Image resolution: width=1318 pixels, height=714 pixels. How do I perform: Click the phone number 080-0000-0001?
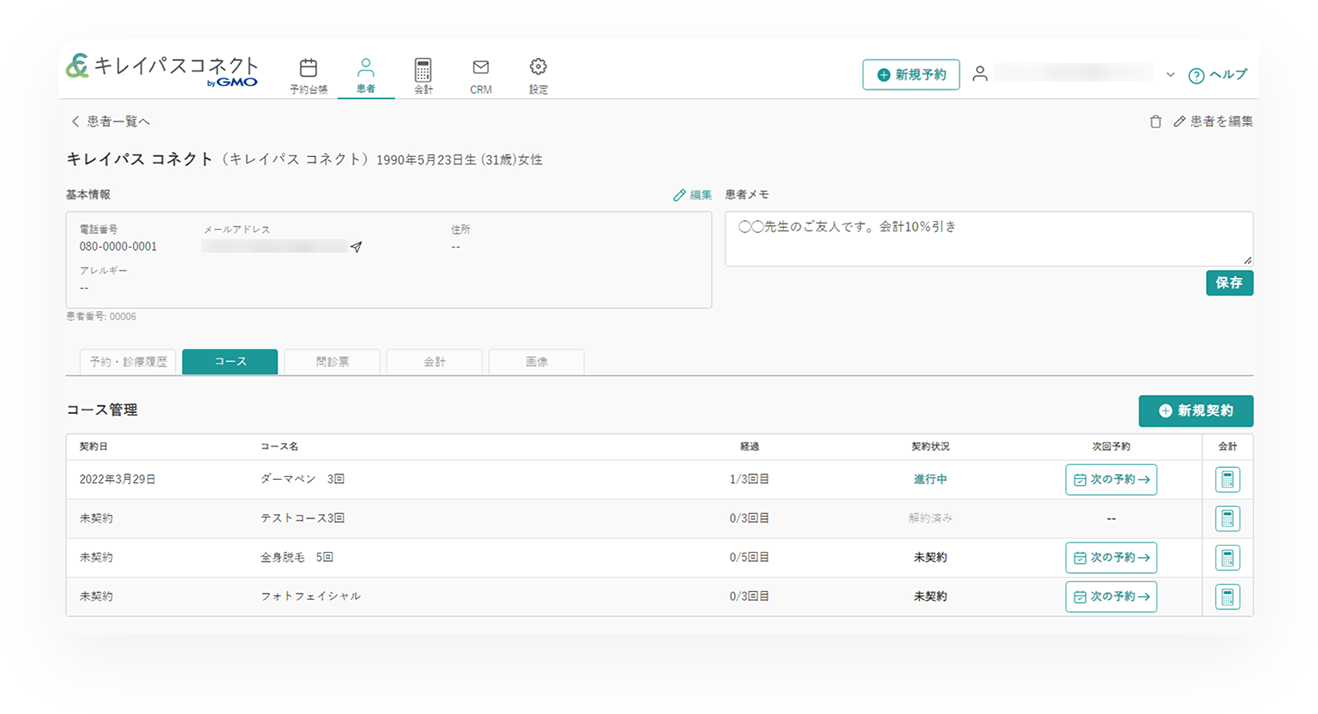(118, 247)
